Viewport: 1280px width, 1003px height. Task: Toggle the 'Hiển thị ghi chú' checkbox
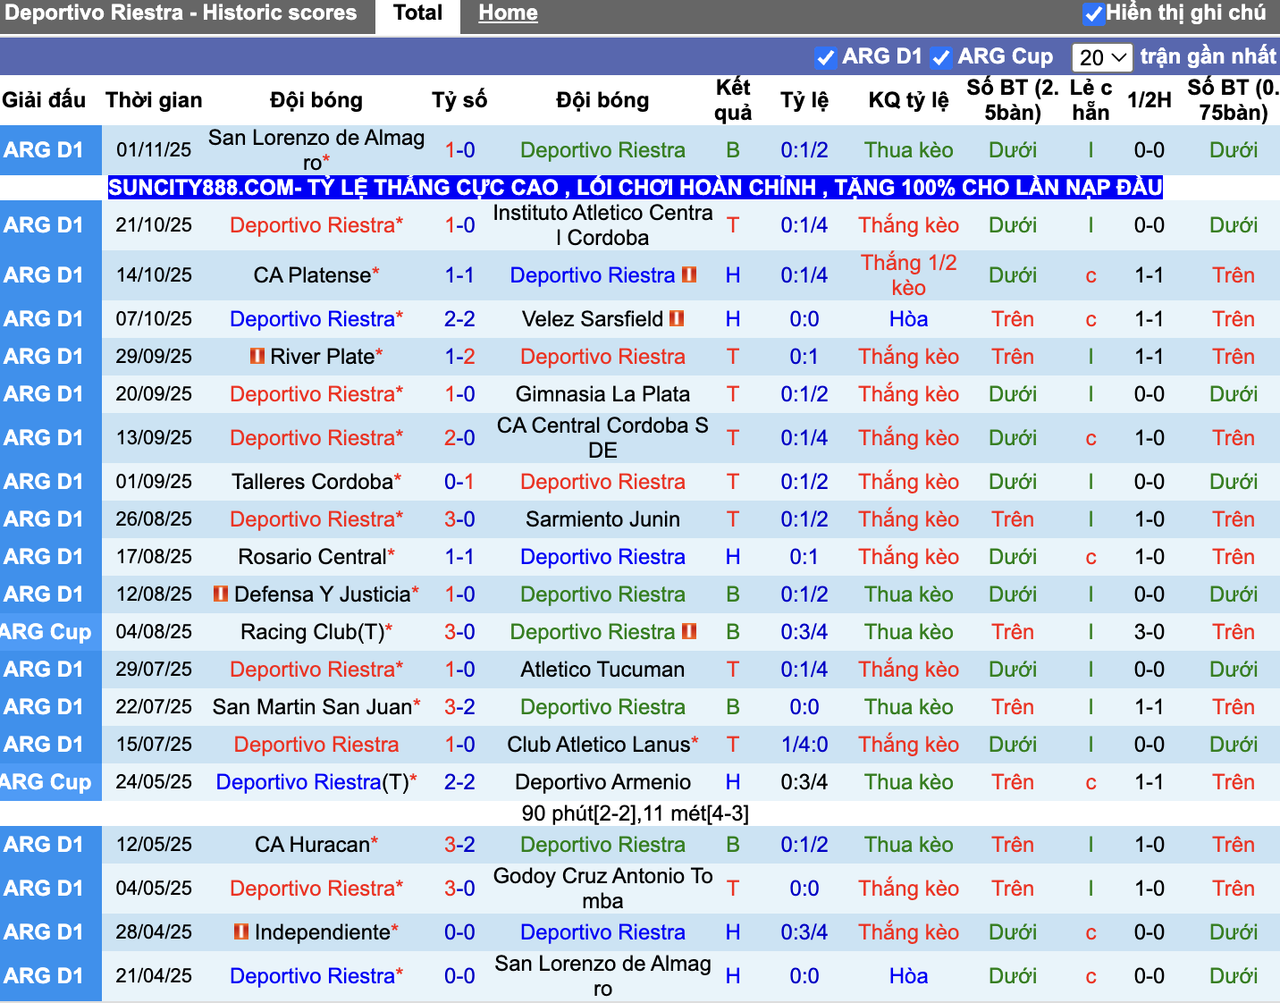[1093, 14]
